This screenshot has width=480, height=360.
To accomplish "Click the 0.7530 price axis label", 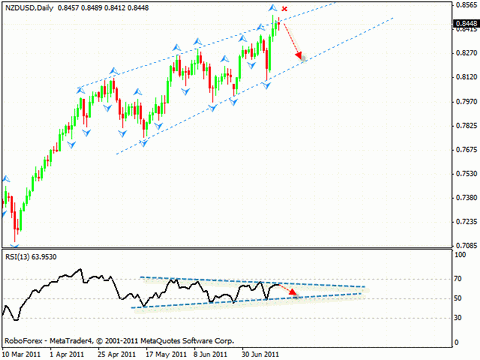I will [466, 174].
